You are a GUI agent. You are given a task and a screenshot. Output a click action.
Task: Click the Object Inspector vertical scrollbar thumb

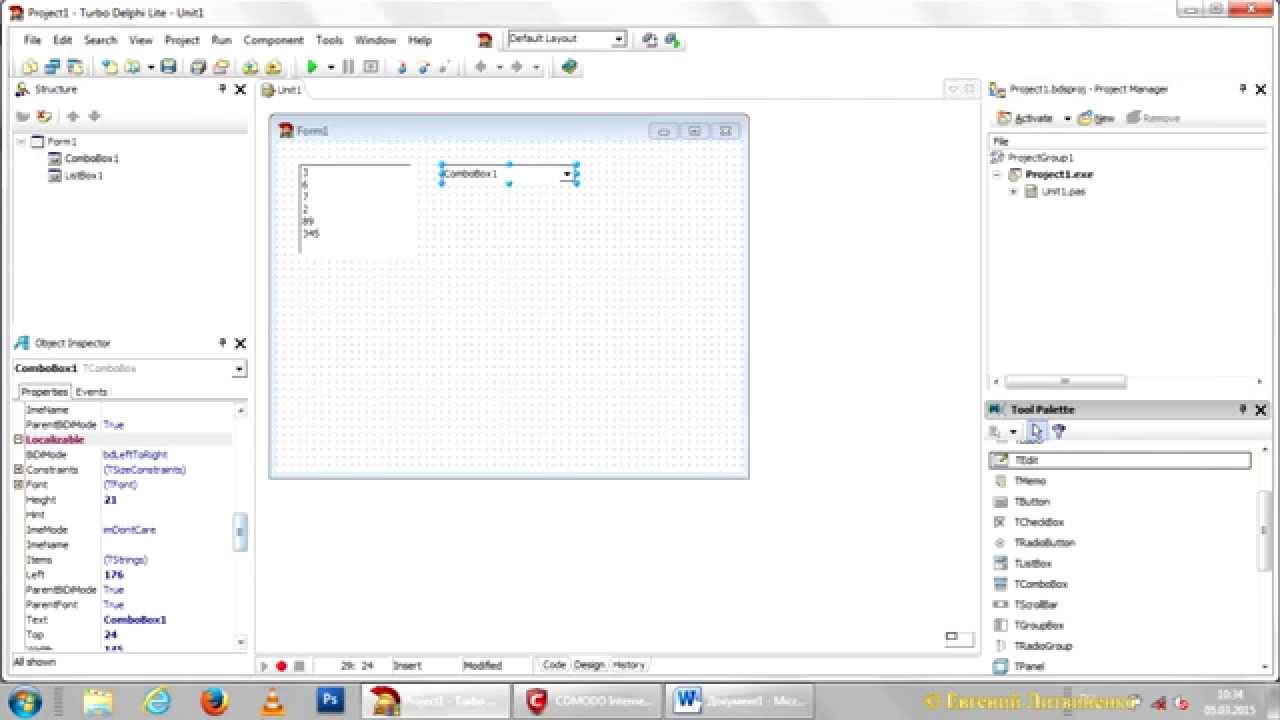[240, 532]
